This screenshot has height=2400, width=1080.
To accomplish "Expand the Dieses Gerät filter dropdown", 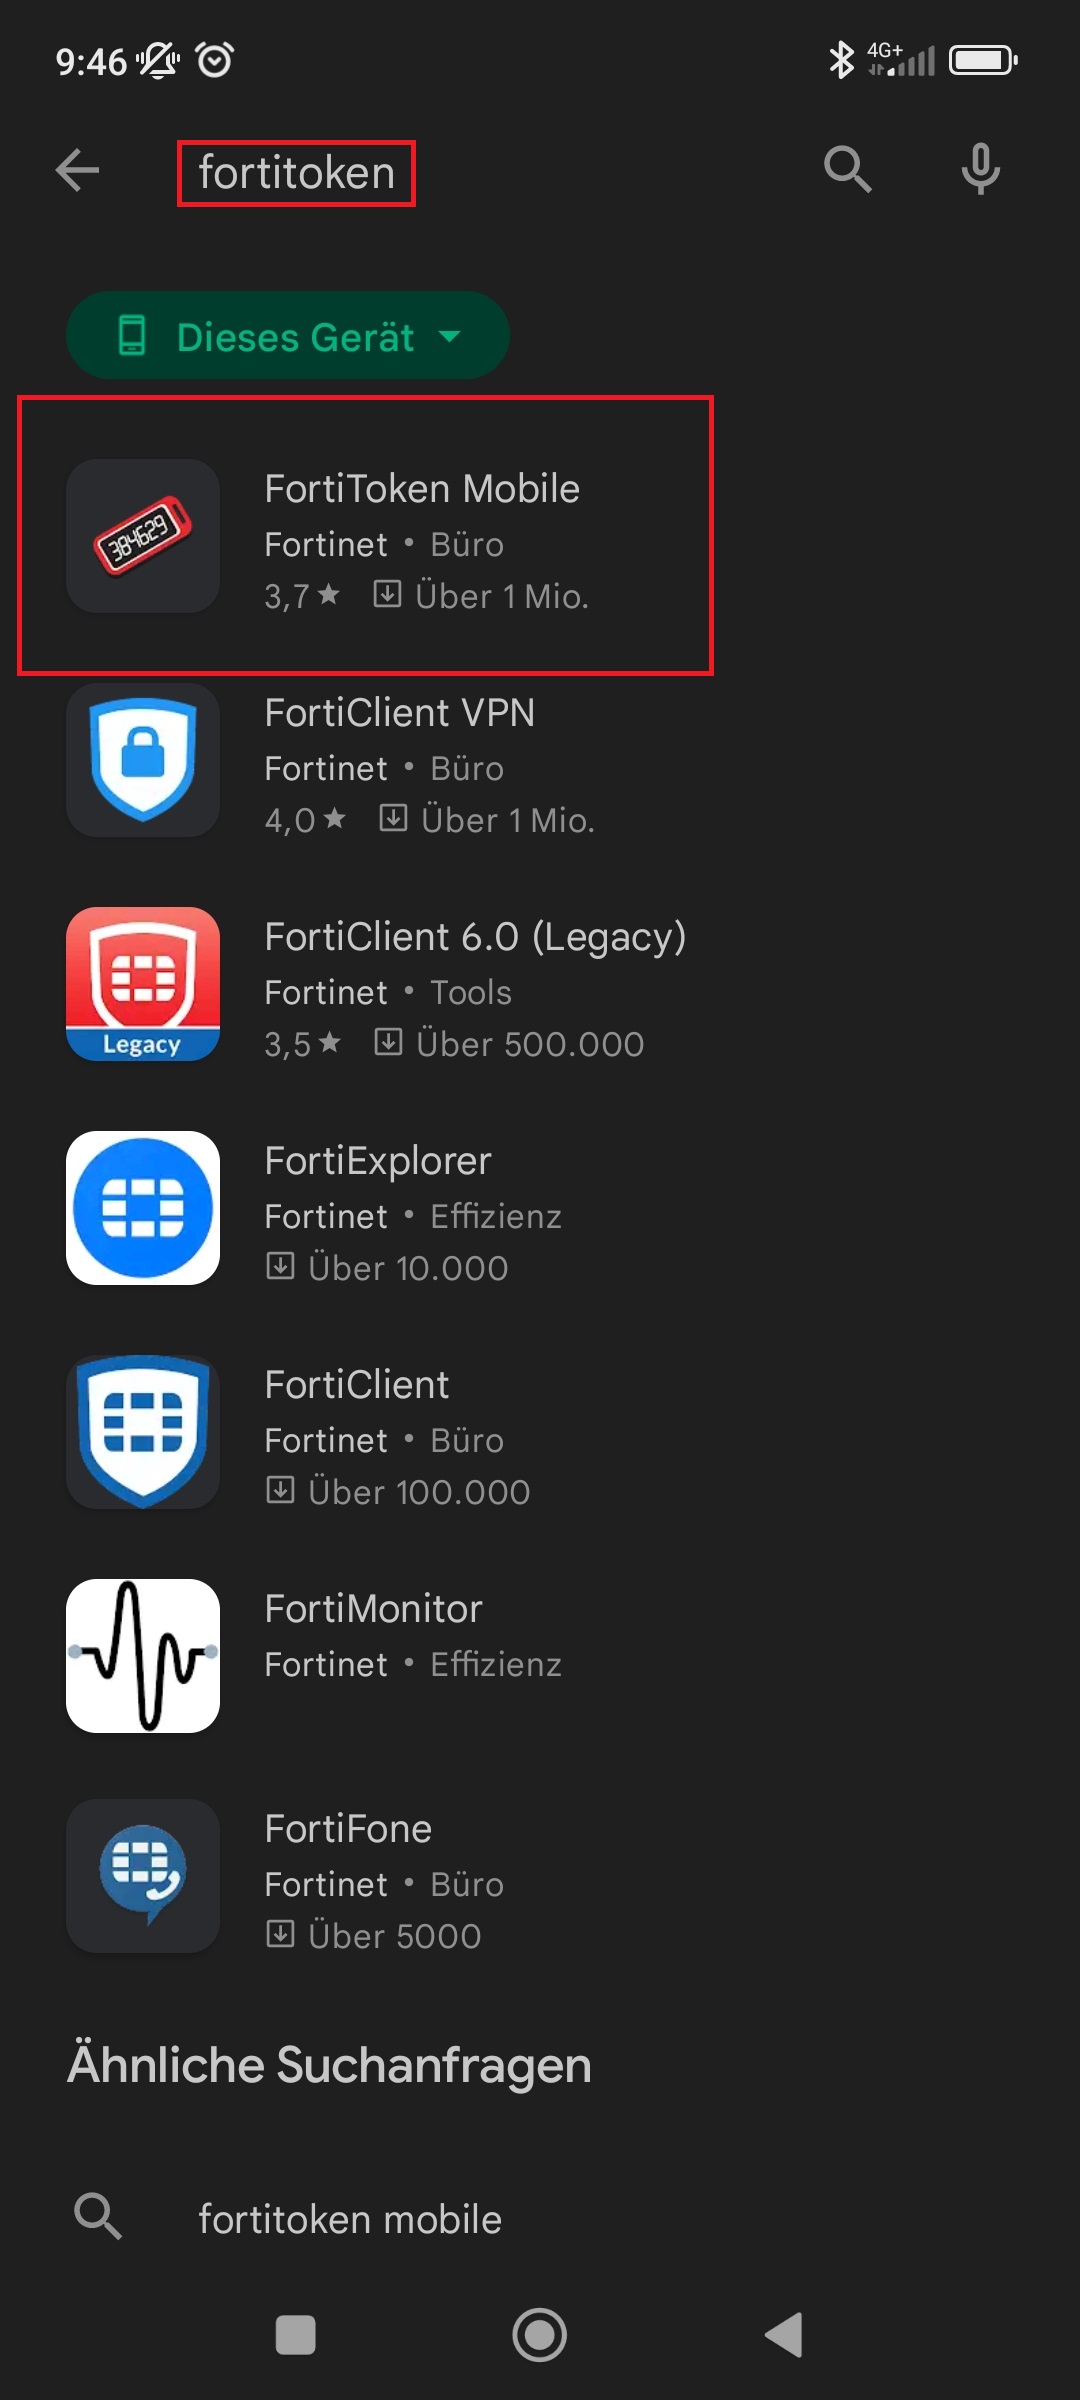I will [x=288, y=336].
